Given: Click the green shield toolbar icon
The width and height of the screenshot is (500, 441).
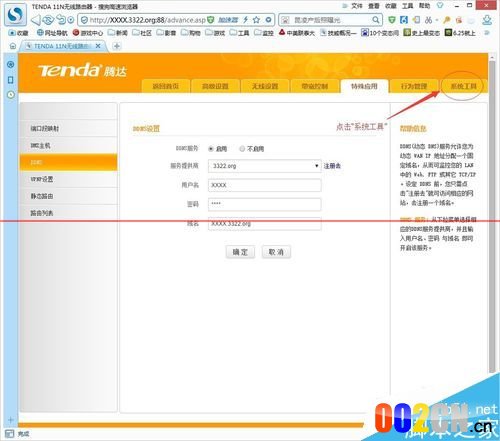Looking at the screenshot, I should coord(392,20).
